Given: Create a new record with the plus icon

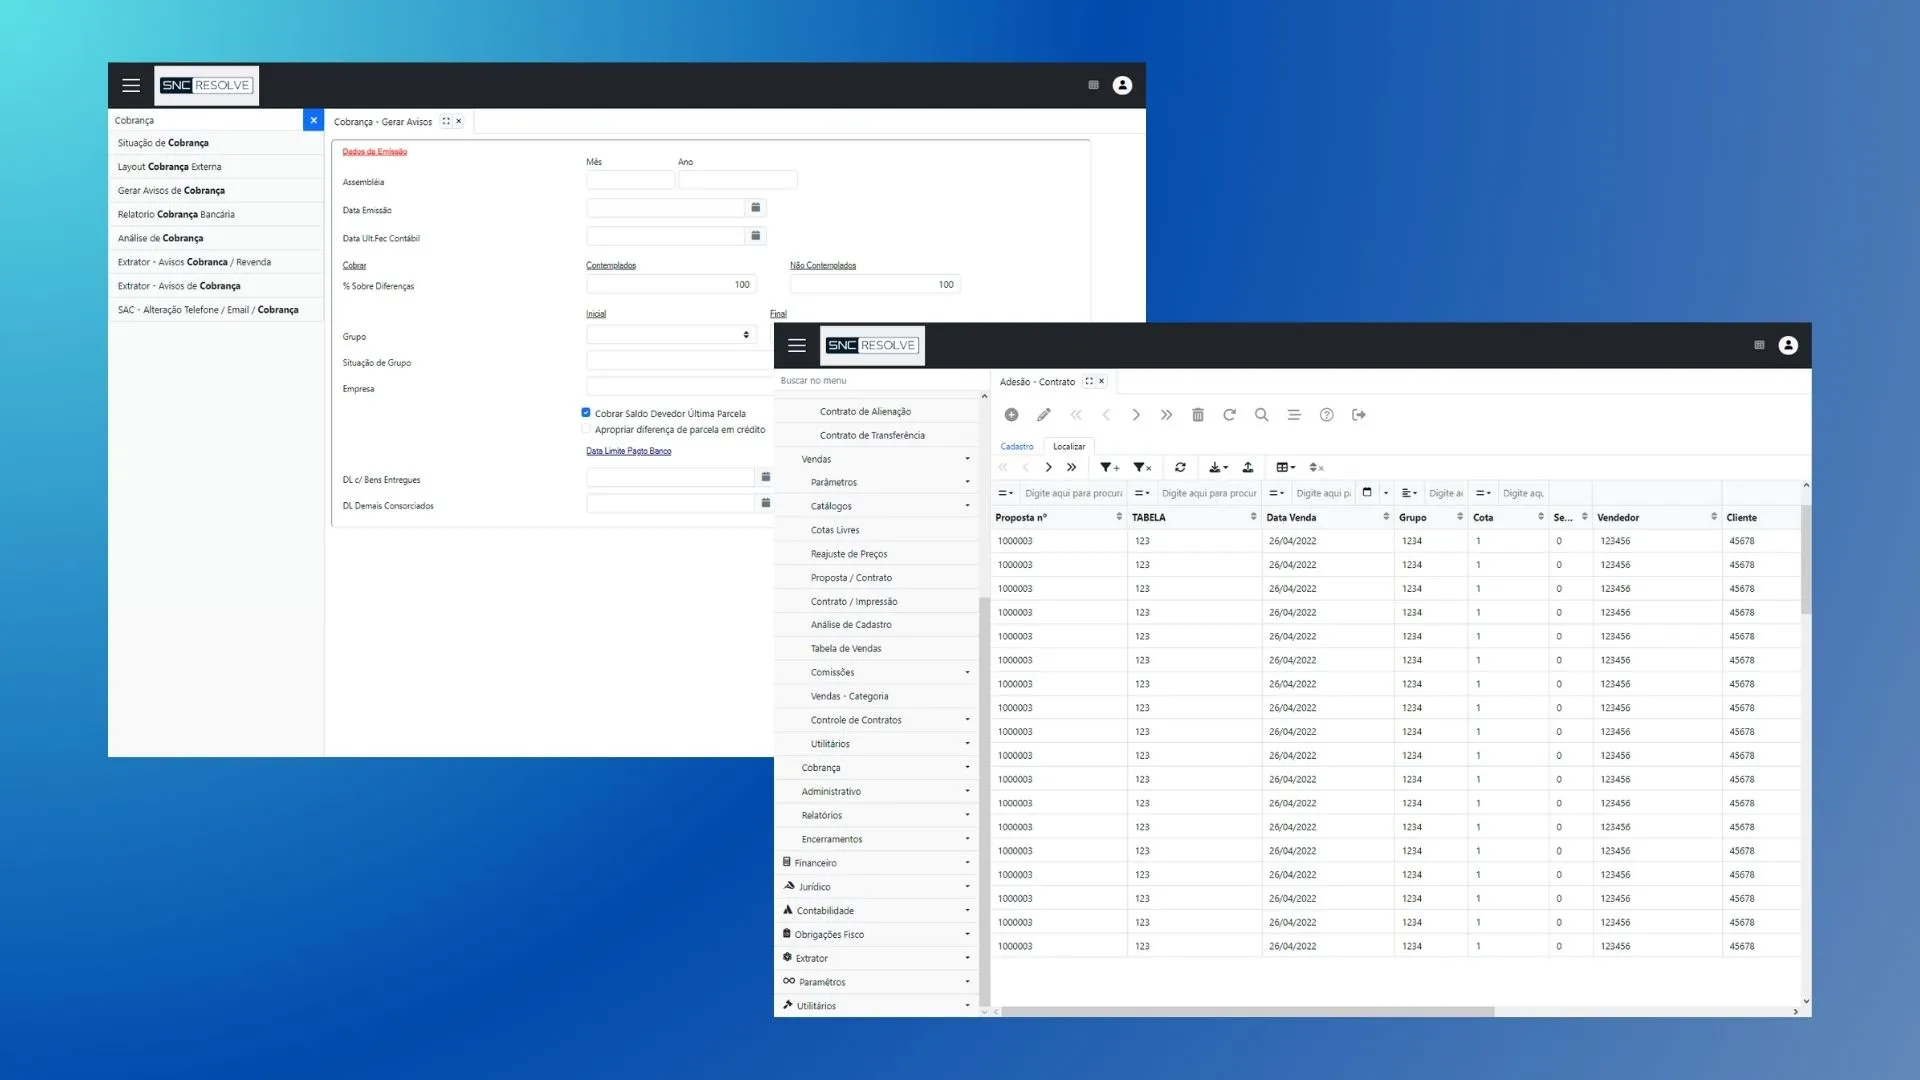Looking at the screenshot, I should point(1012,414).
